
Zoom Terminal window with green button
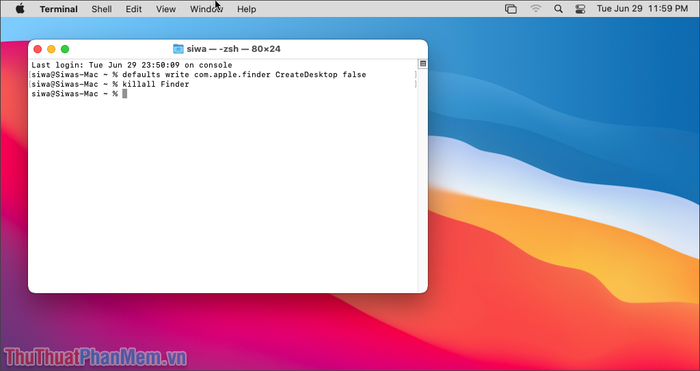point(65,49)
